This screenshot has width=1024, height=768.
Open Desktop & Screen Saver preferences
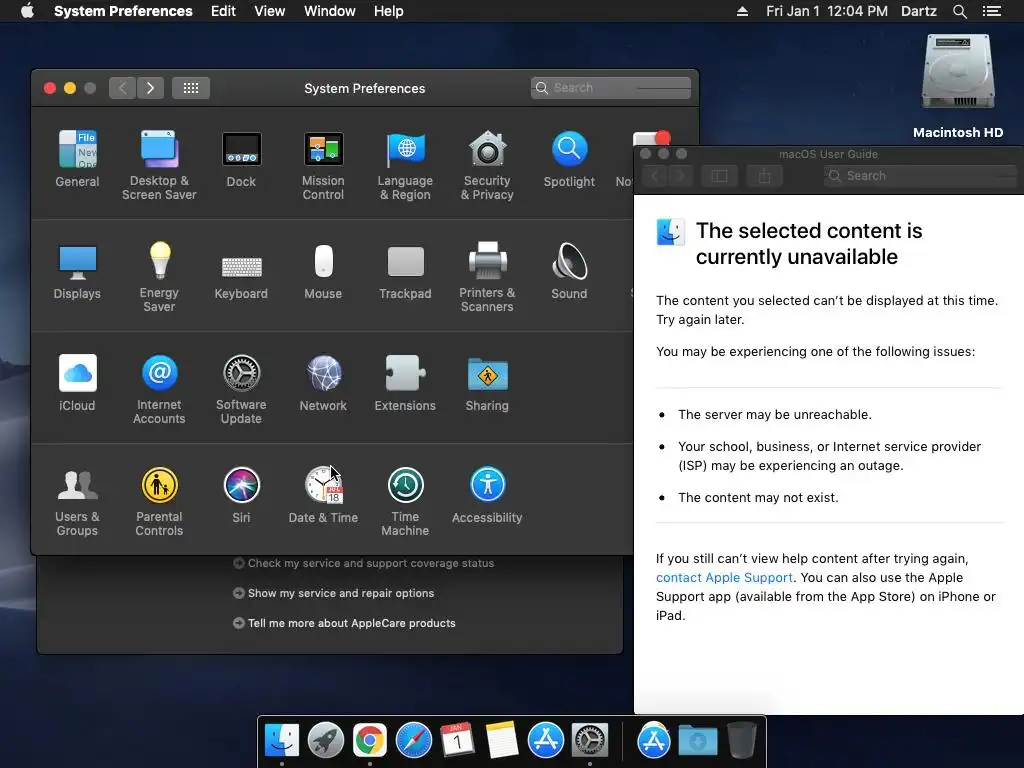click(x=159, y=165)
